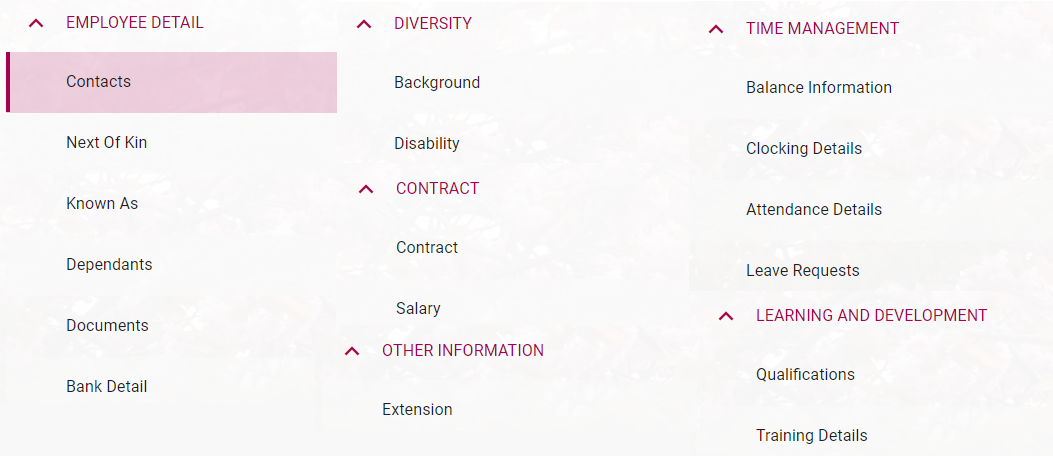Open Clocking Details
The width and height of the screenshot is (1053, 456).
click(804, 149)
